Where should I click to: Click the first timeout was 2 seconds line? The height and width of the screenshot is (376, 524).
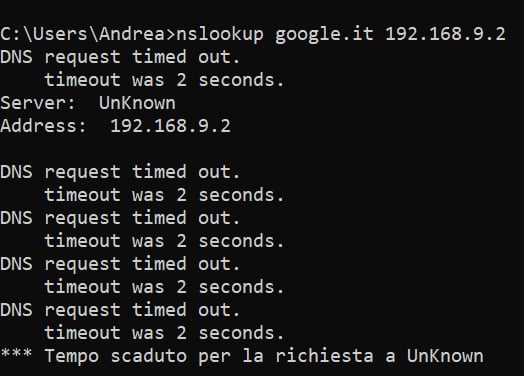coord(164,80)
